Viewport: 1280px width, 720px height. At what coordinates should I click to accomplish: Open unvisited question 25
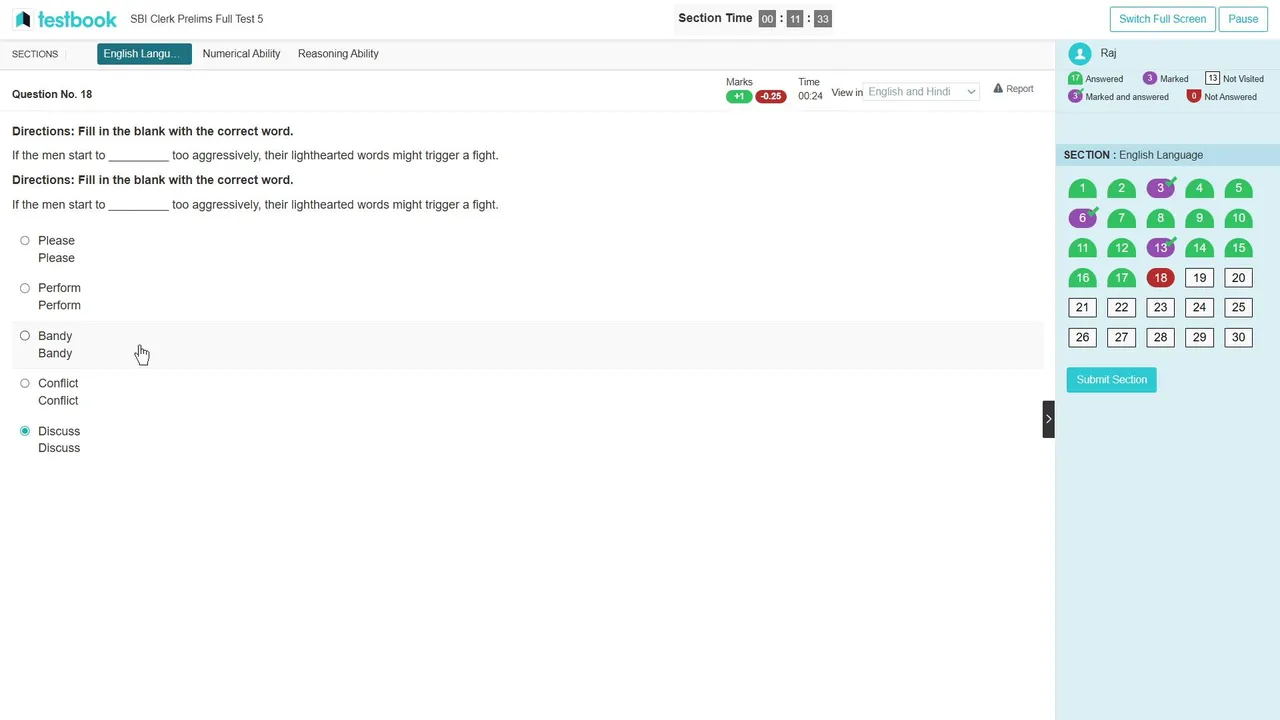[x=1238, y=307]
